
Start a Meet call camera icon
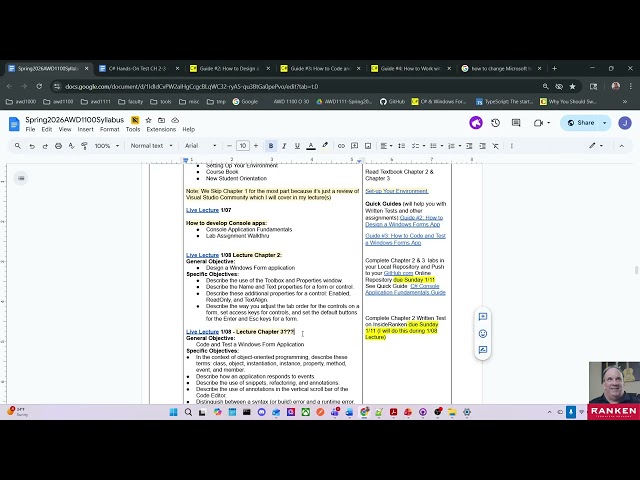tap(538, 123)
